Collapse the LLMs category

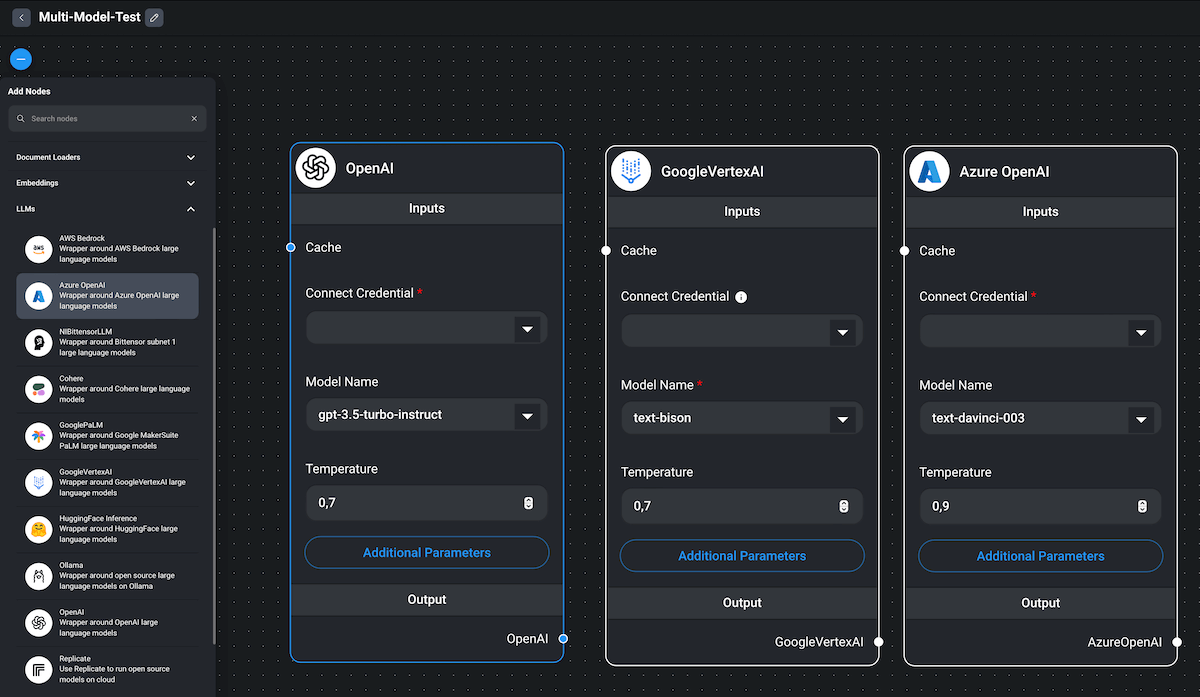[x=191, y=209]
